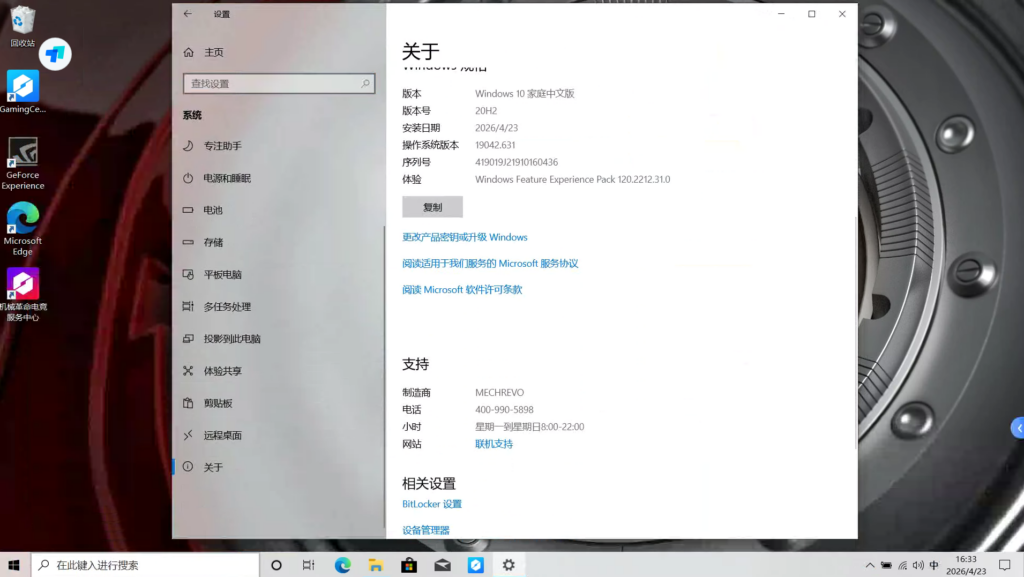Open GeForce Experience desktop shortcut

[x=22, y=163]
